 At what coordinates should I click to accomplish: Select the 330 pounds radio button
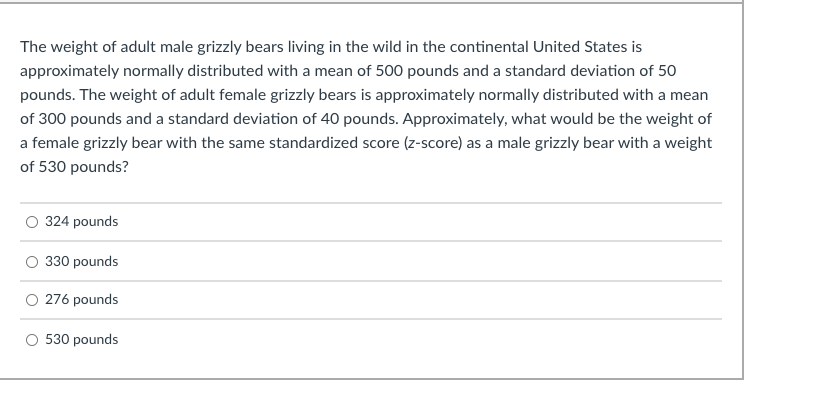click(33, 262)
